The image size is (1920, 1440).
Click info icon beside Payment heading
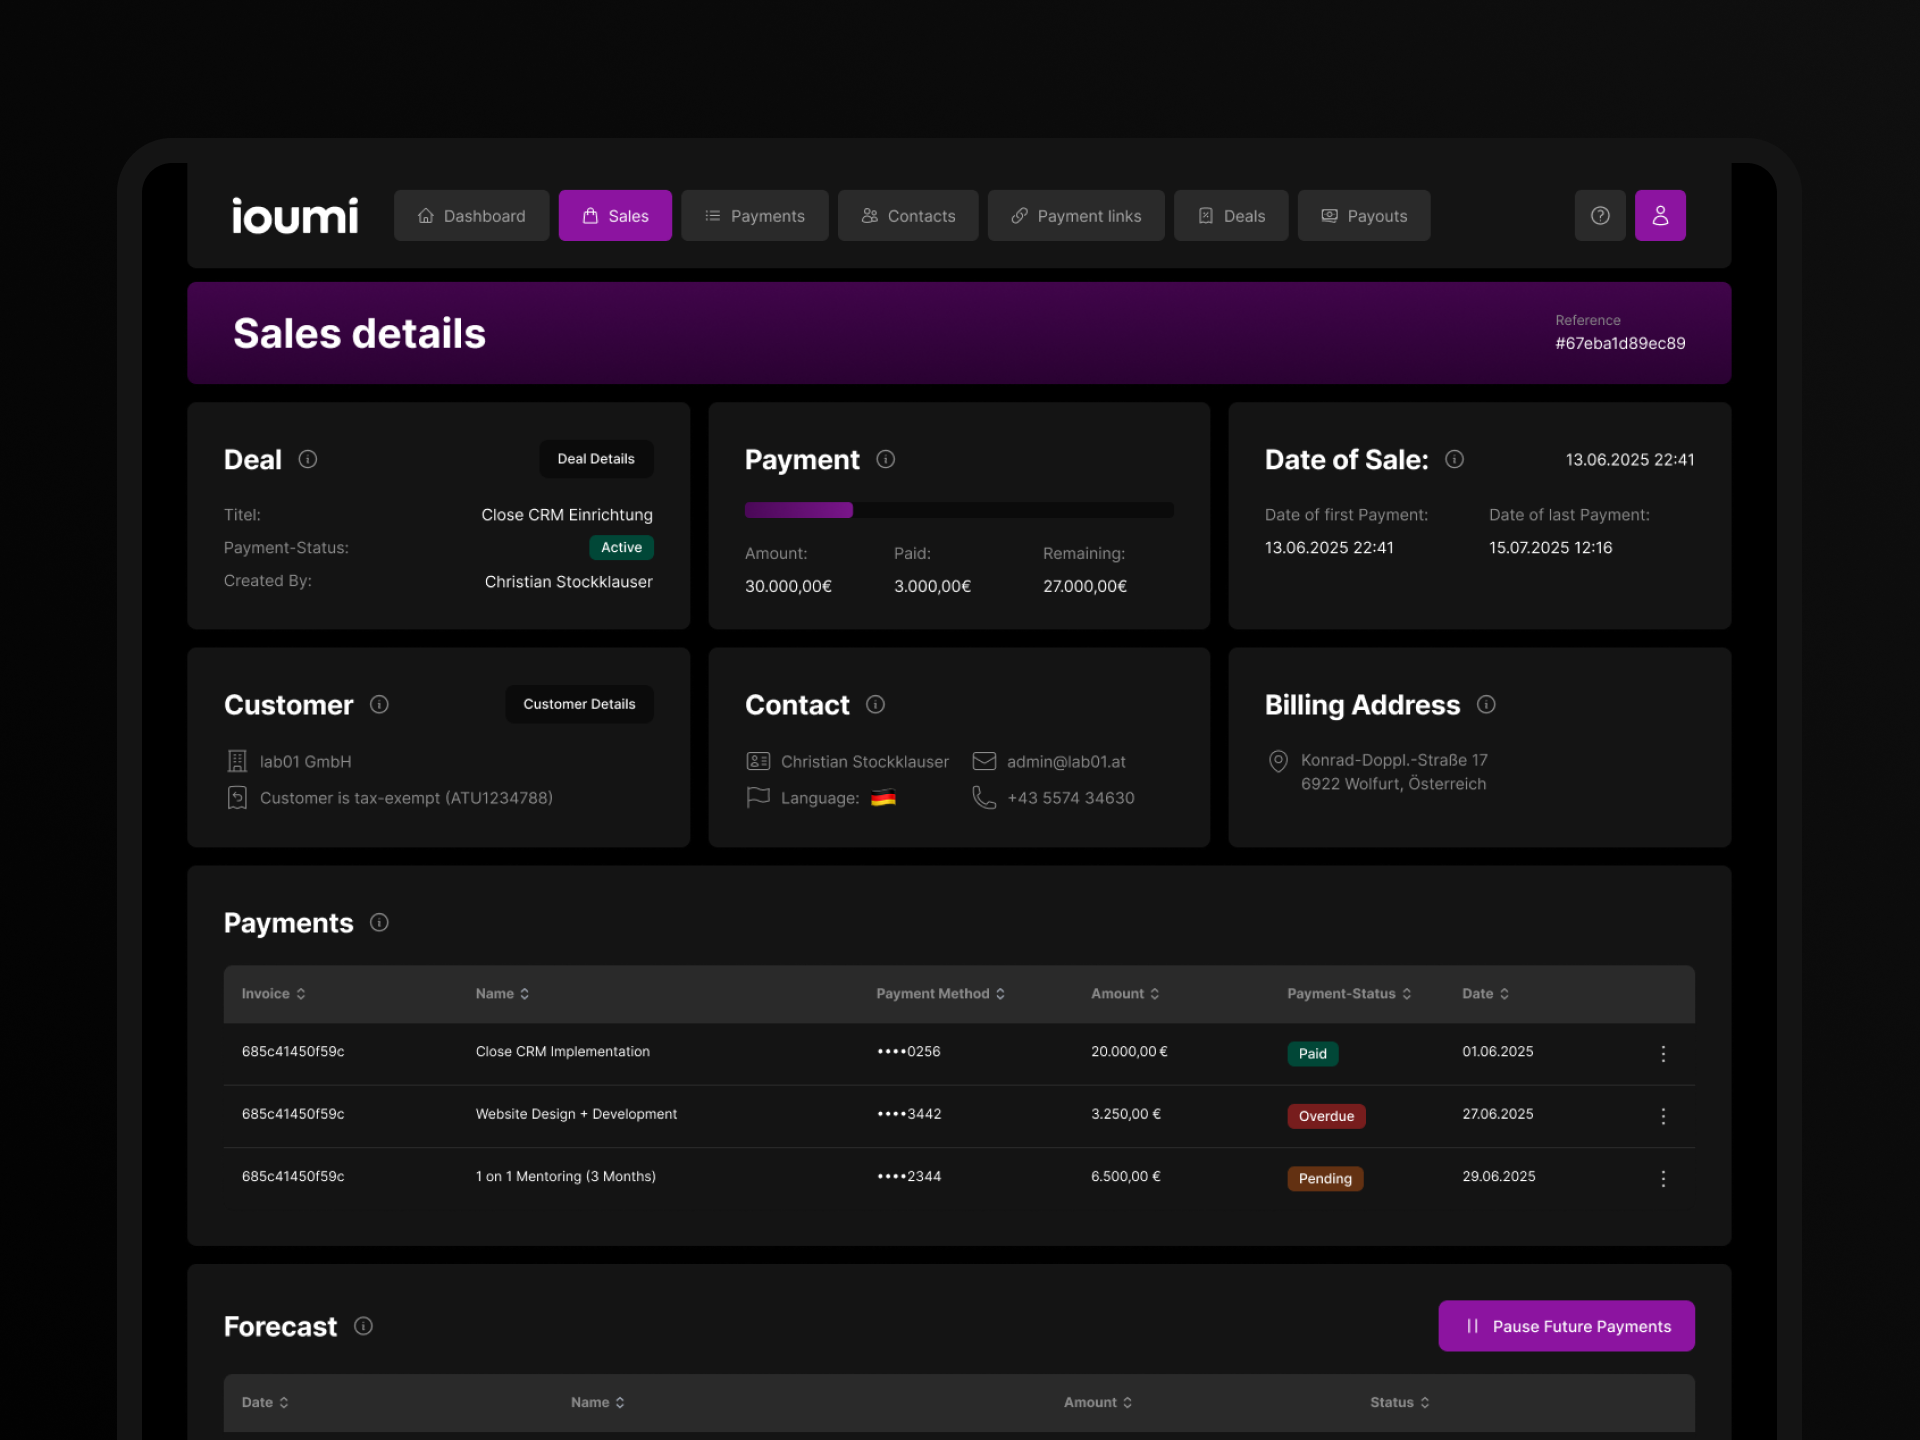pos(885,459)
